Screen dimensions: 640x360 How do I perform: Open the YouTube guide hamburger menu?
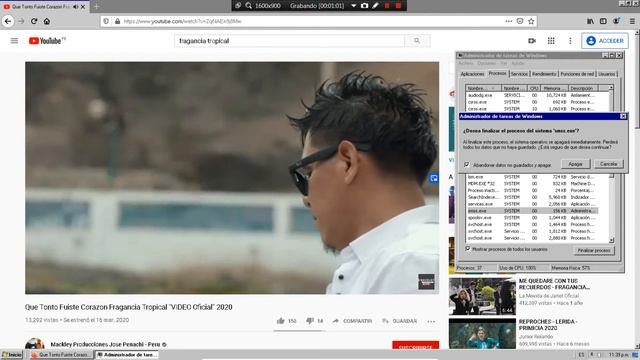[14, 41]
